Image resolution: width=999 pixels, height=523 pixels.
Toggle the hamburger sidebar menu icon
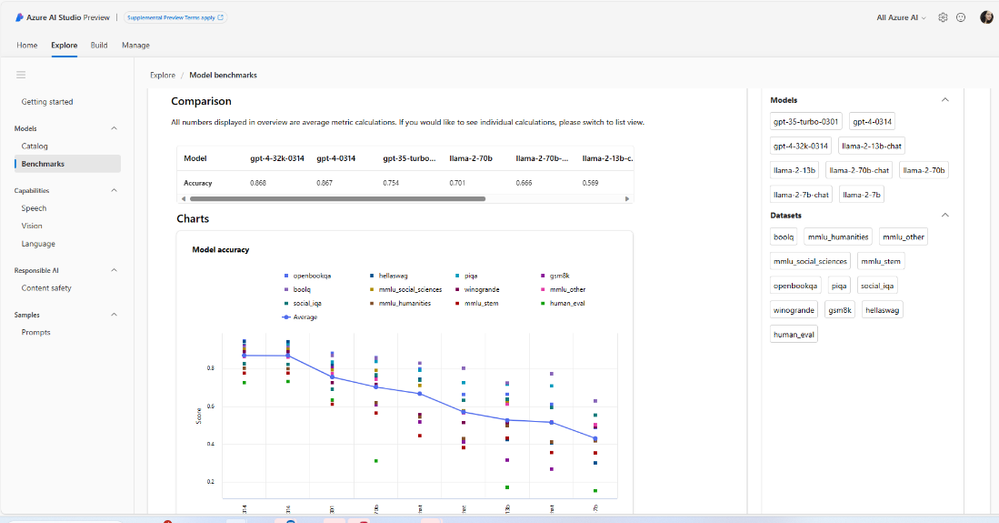tap(21, 75)
